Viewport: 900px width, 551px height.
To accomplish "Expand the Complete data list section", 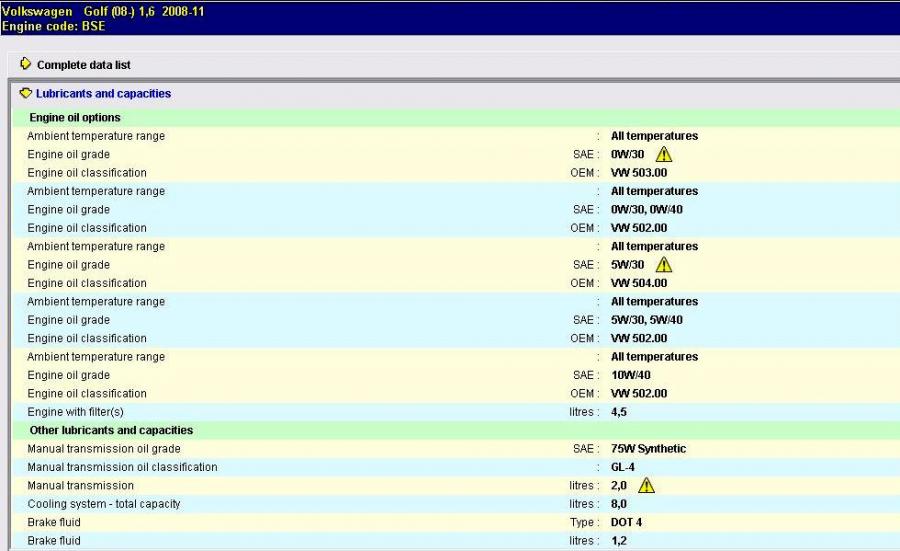I will pyautogui.click(x=84, y=65).
